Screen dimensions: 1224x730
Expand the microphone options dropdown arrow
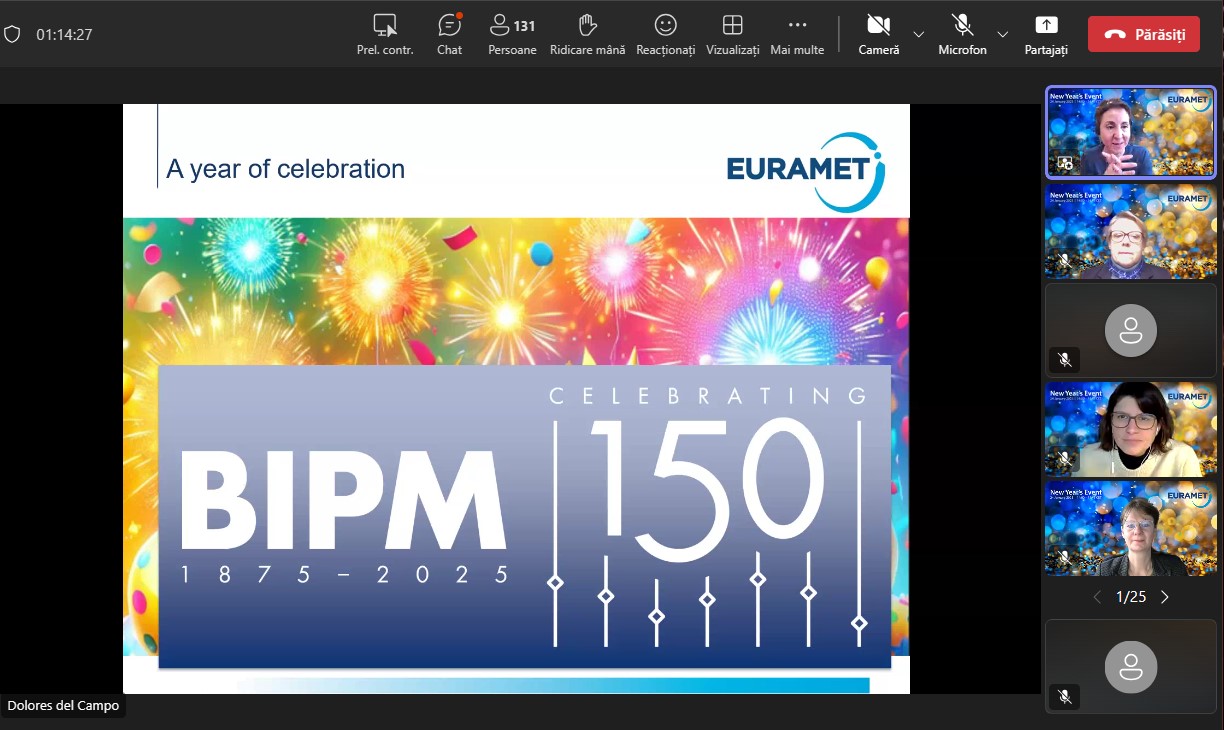point(1002,34)
